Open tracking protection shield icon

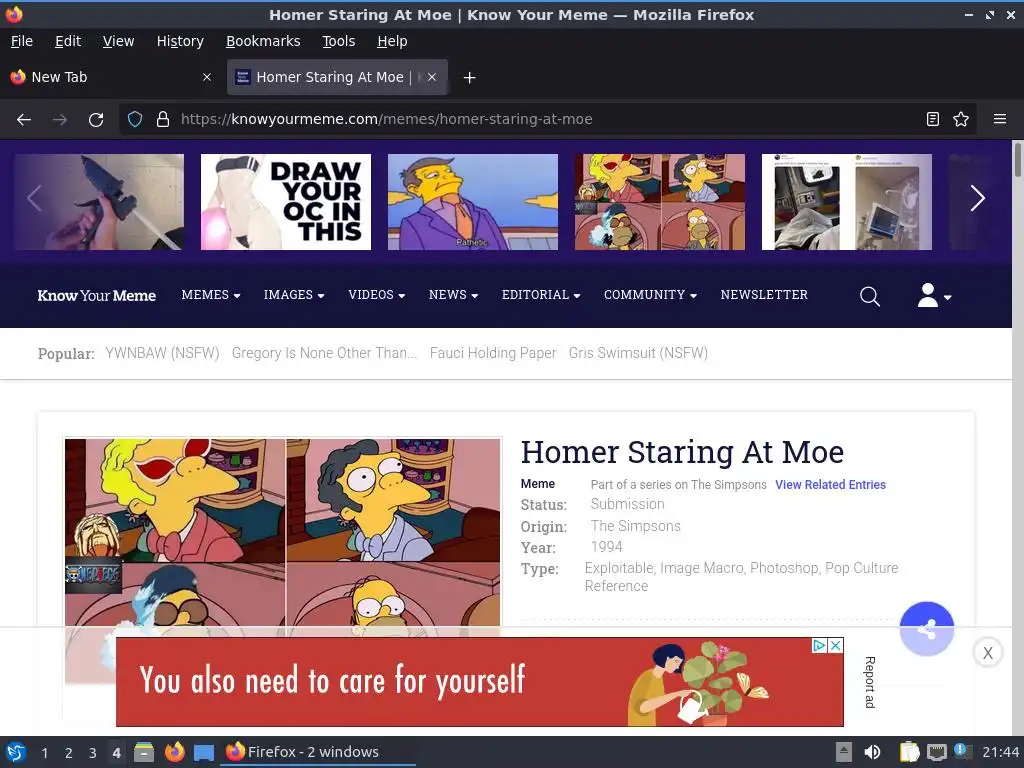click(x=135, y=120)
